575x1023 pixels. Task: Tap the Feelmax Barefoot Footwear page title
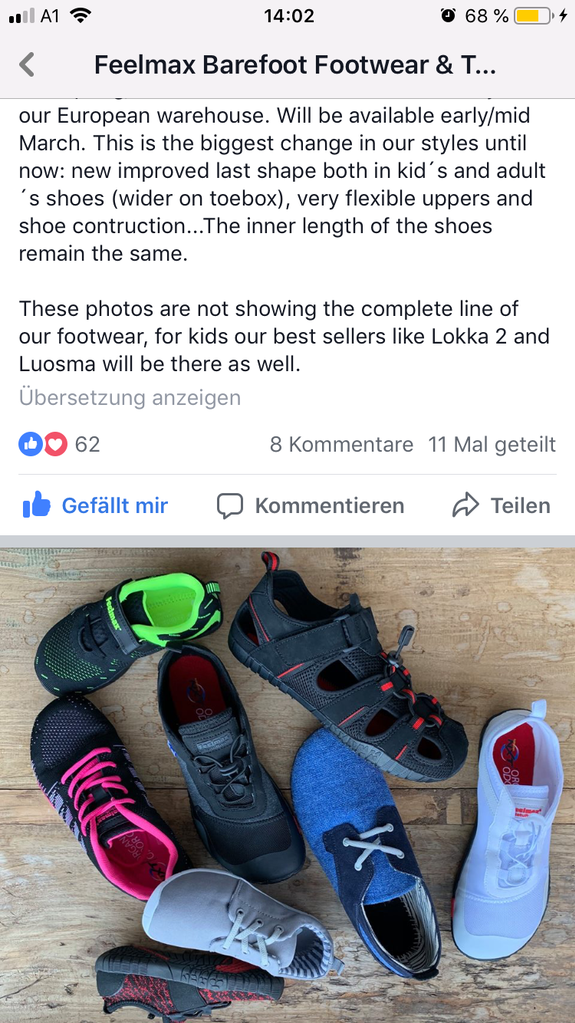coord(296,65)
